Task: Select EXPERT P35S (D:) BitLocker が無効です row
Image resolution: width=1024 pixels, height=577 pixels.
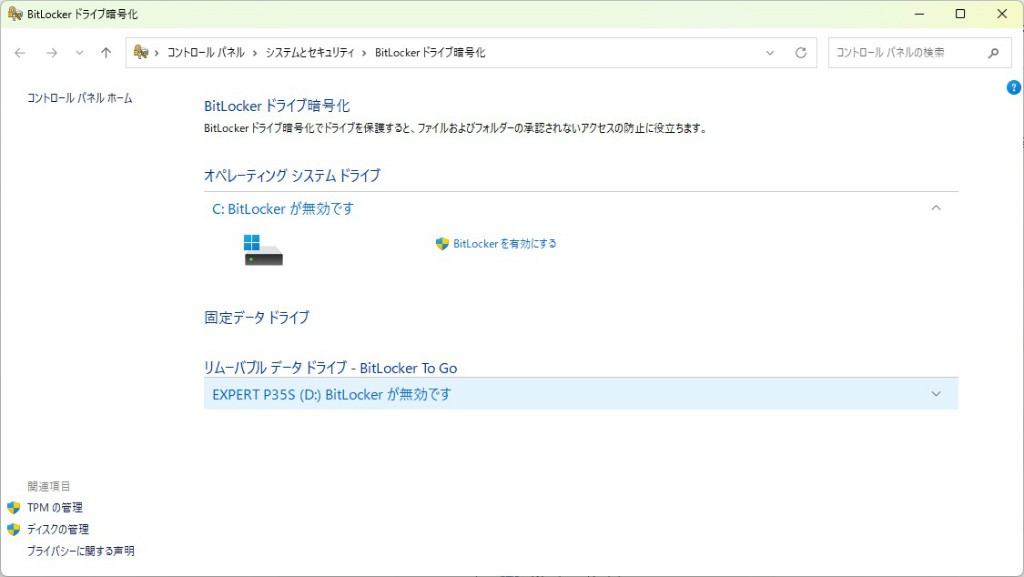Action: coord(581,394)
